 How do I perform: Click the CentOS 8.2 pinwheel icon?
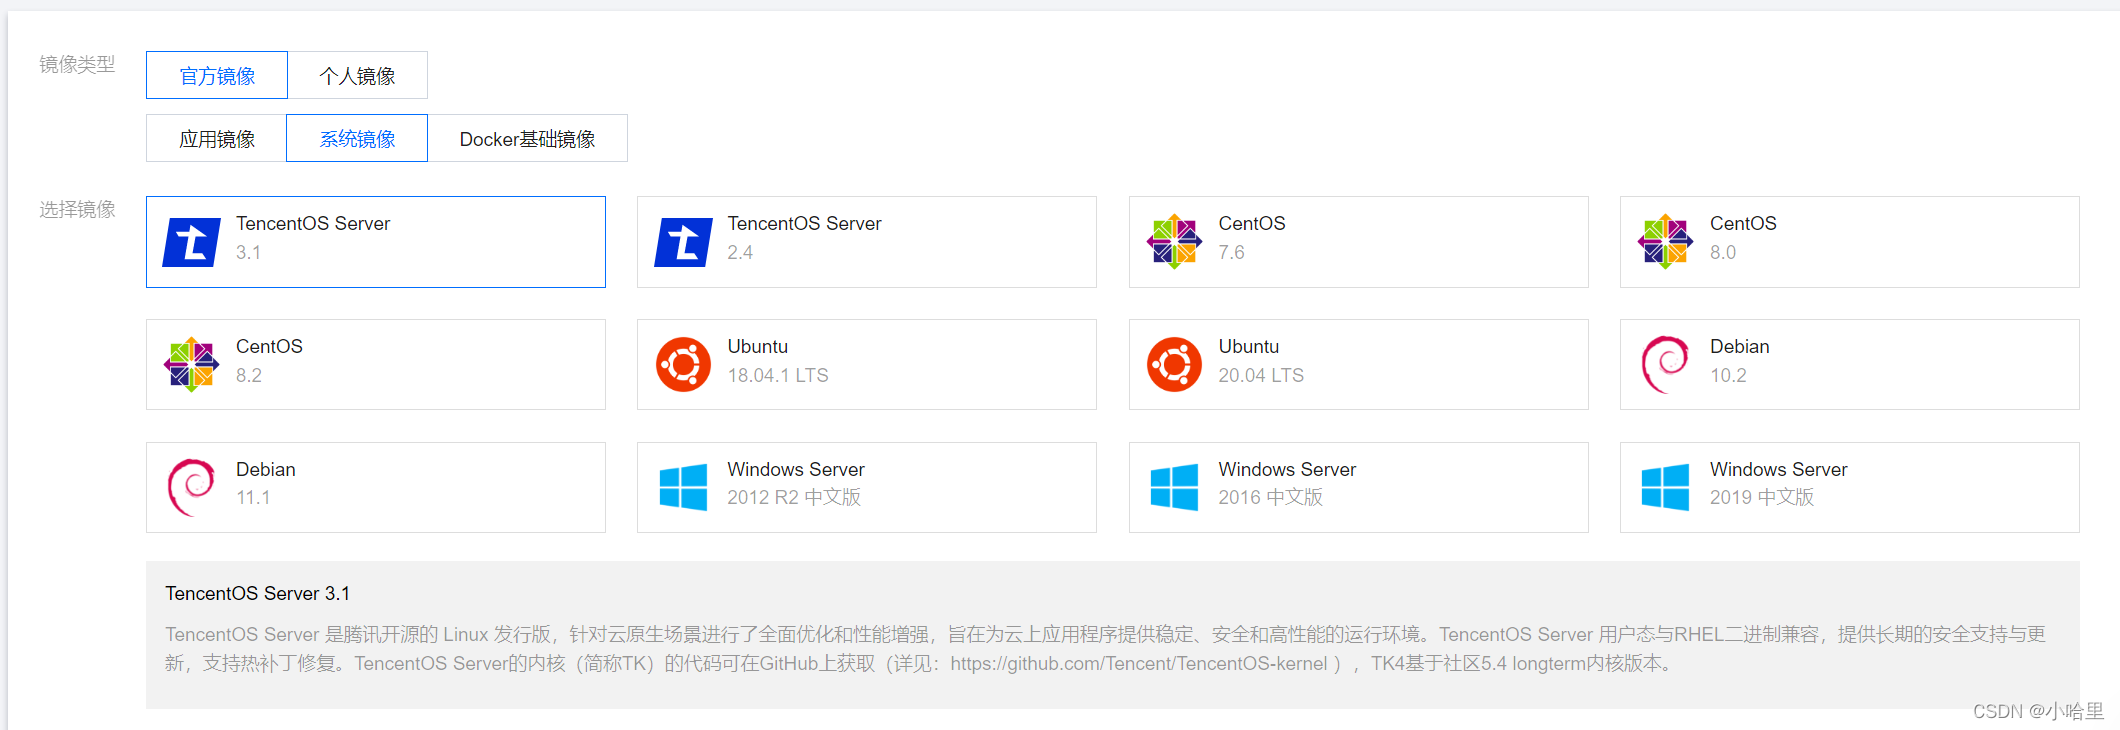[x=191, y=365]
